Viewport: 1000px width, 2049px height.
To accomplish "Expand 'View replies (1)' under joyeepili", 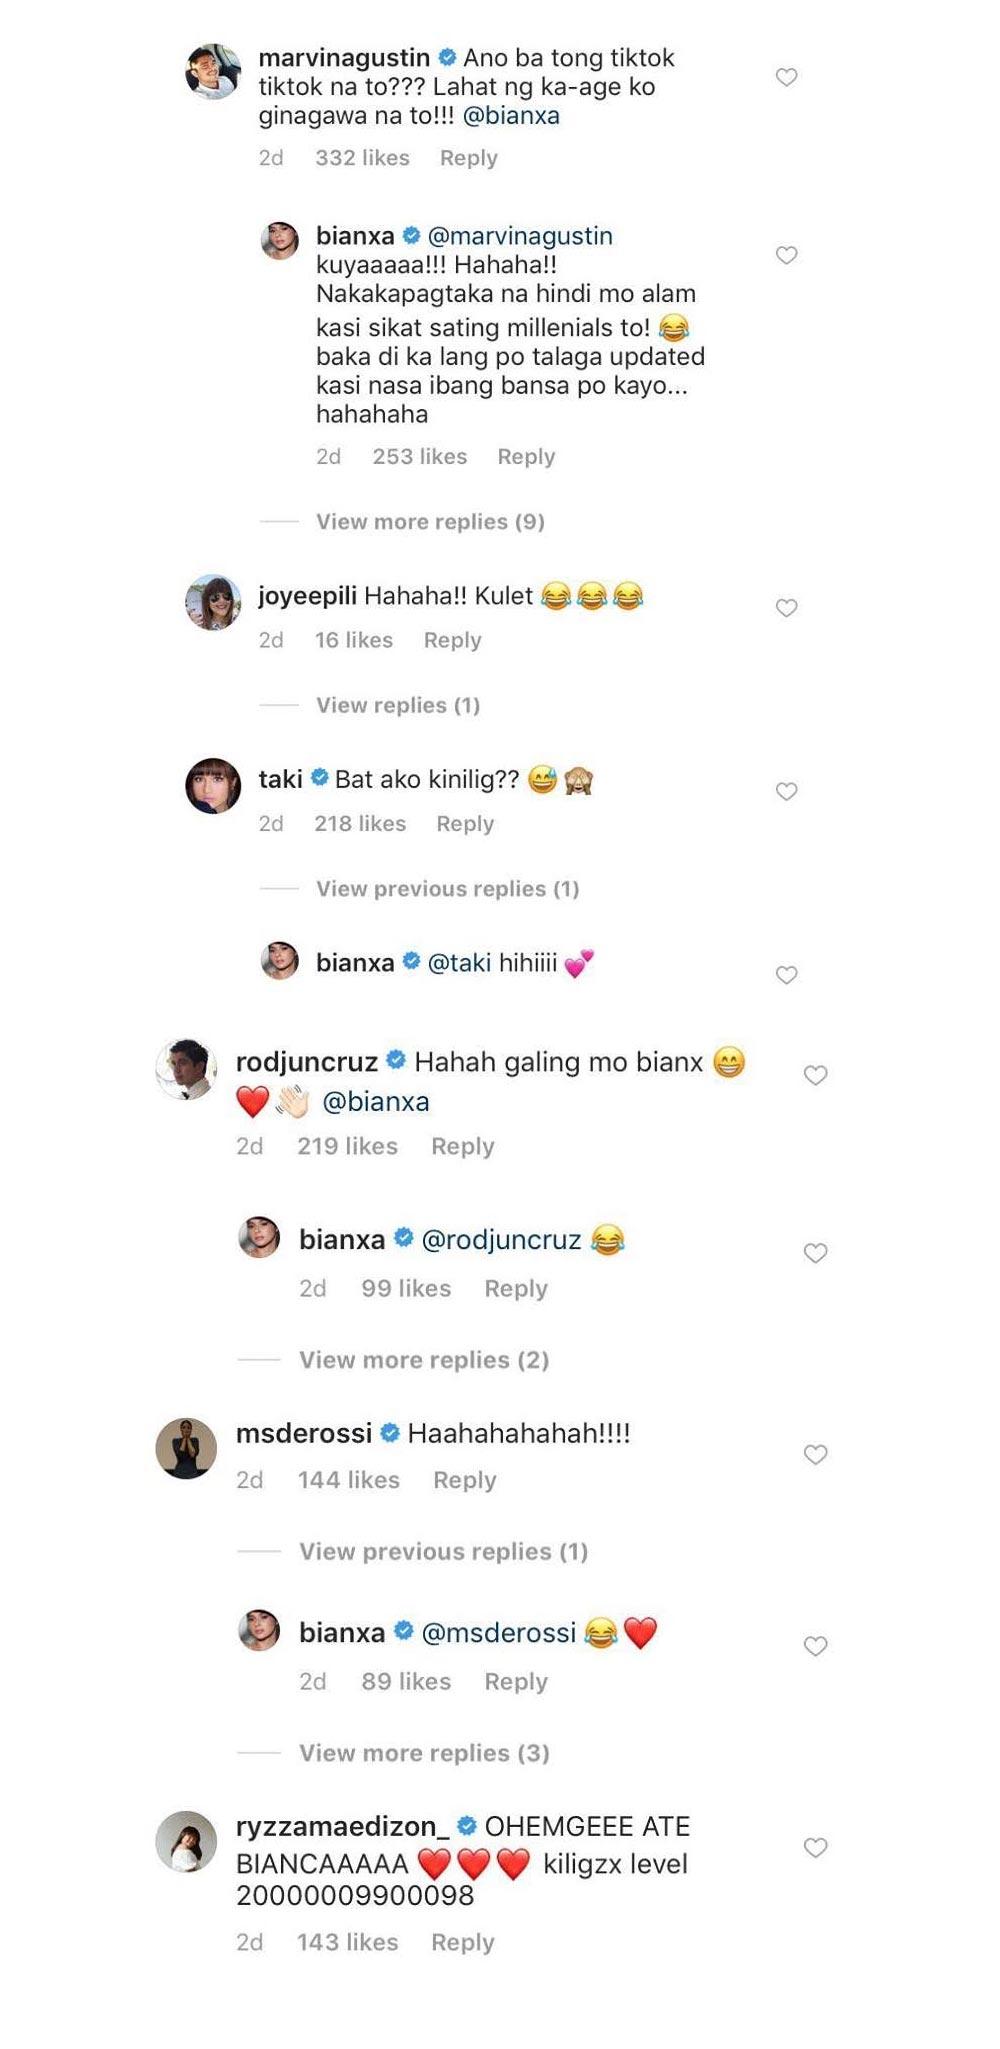I will (398, 706).
